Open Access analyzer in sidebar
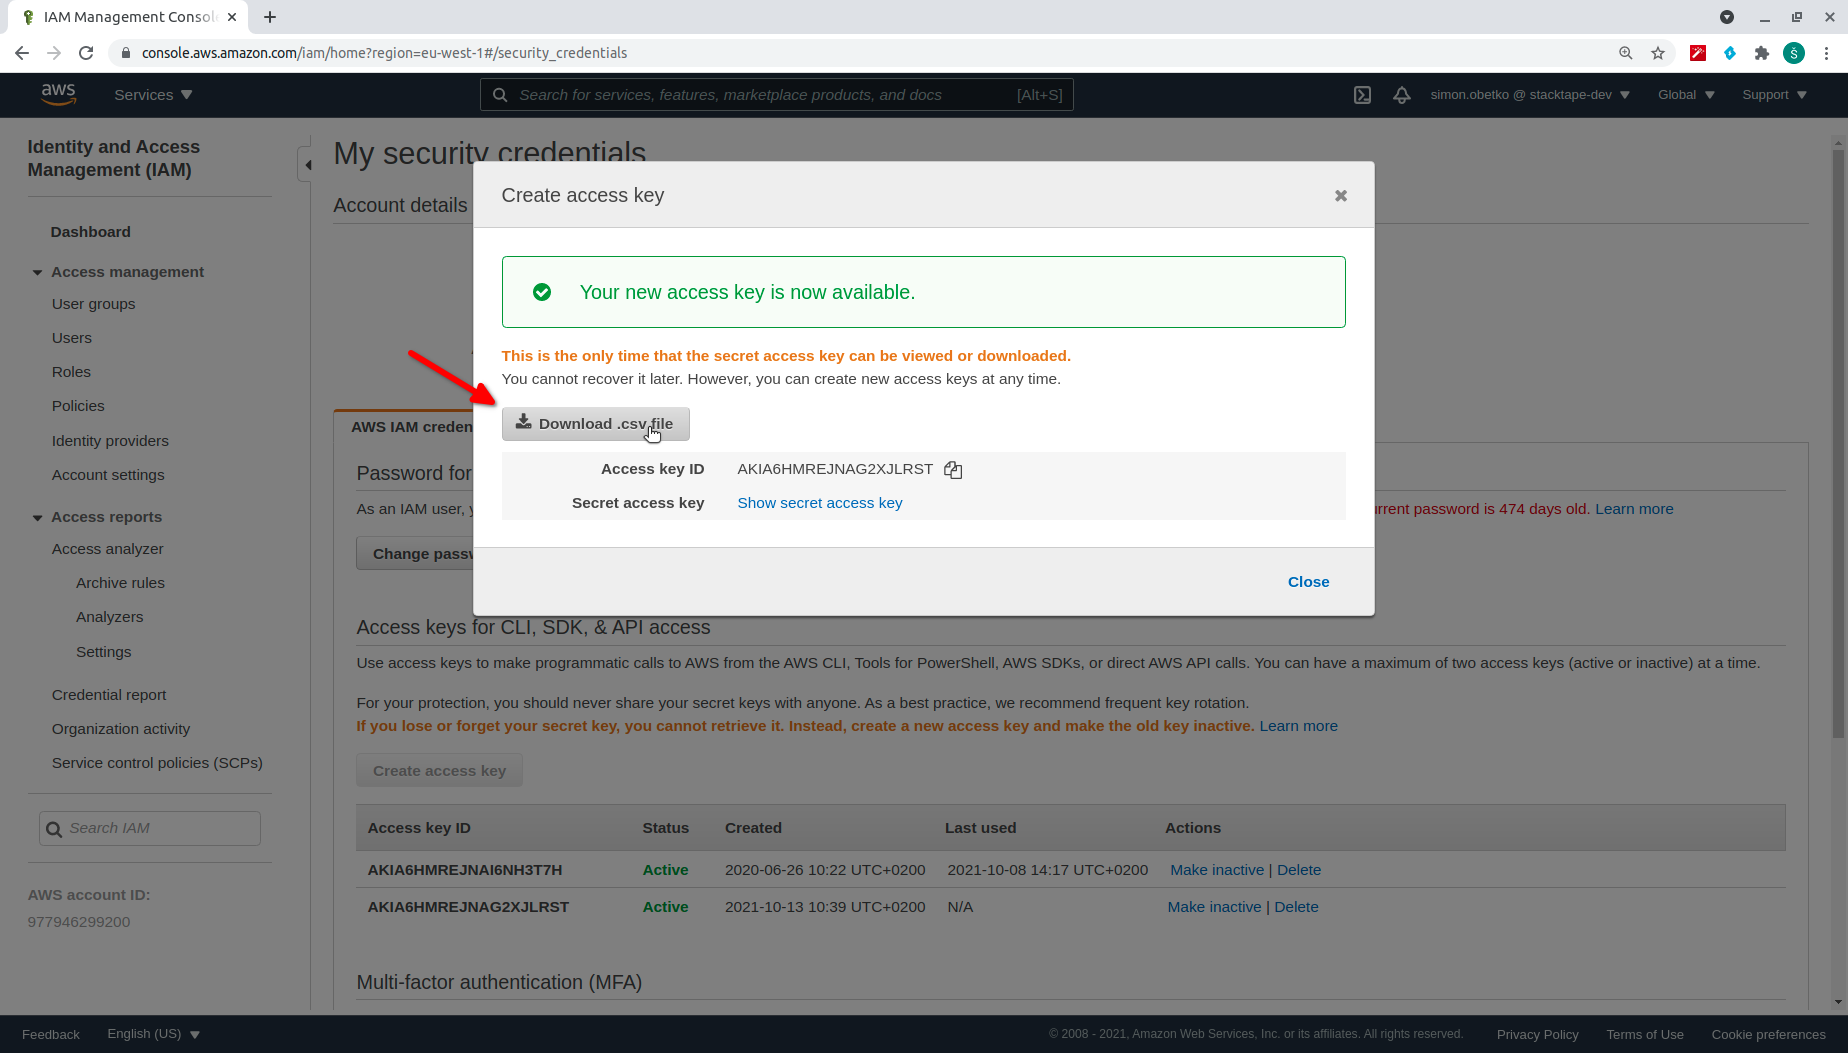The width and height of the screenshot is (1848, 1053). pyautogui.click(x=107, y=549)
